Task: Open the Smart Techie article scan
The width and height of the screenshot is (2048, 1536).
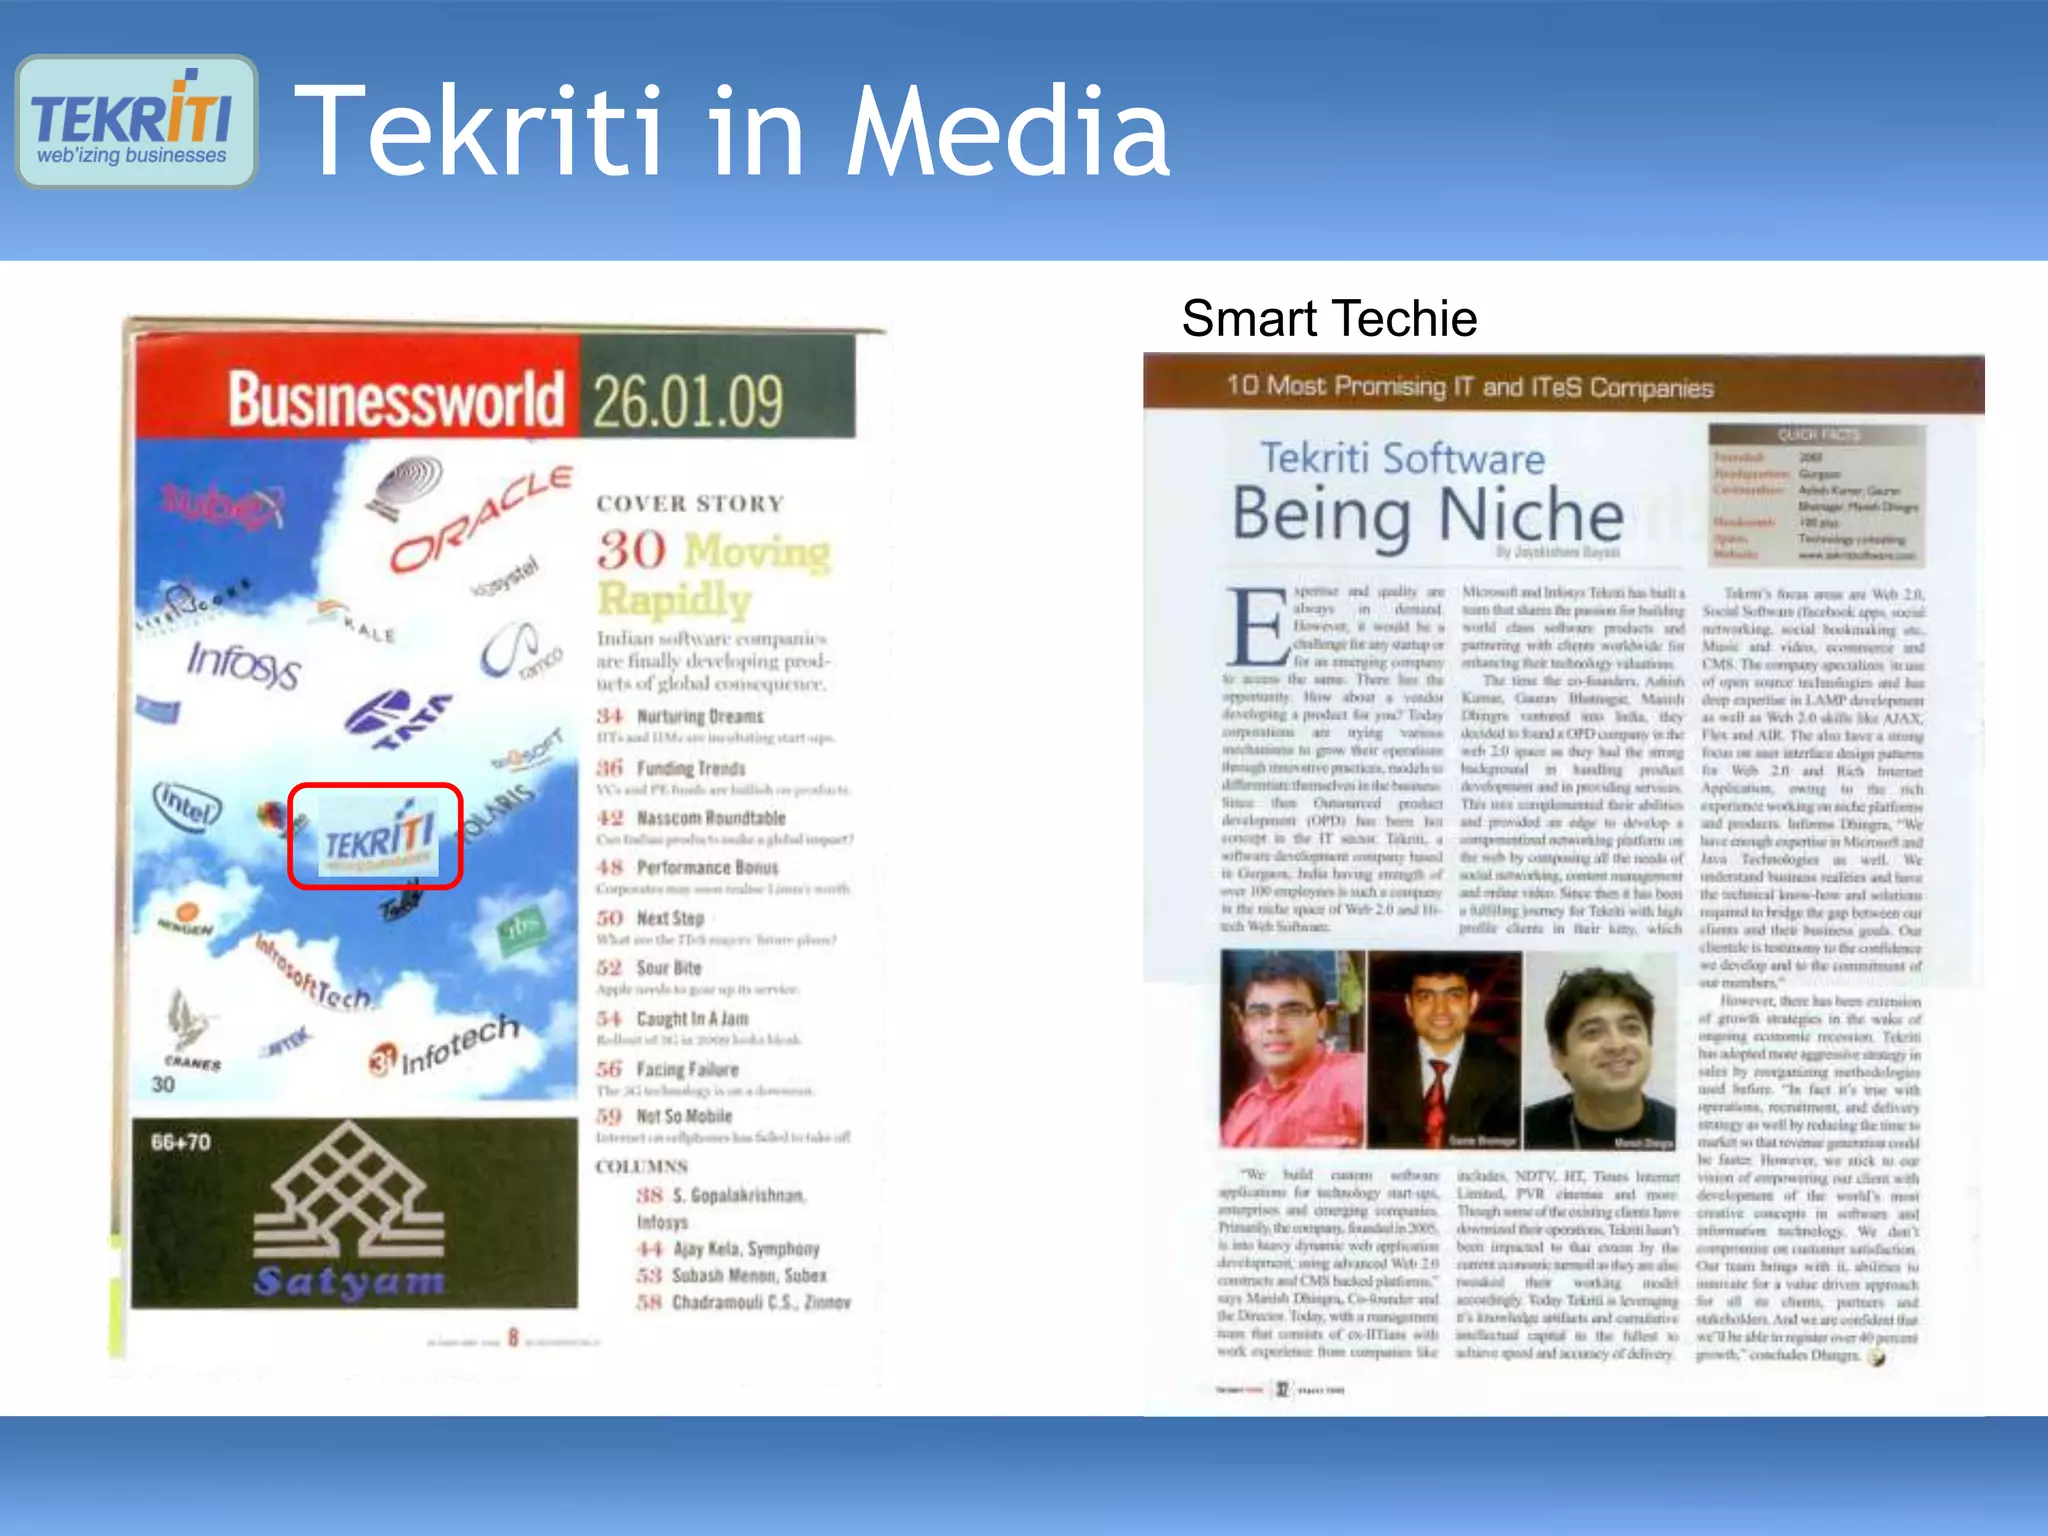Action: [x=1563, y=884]
